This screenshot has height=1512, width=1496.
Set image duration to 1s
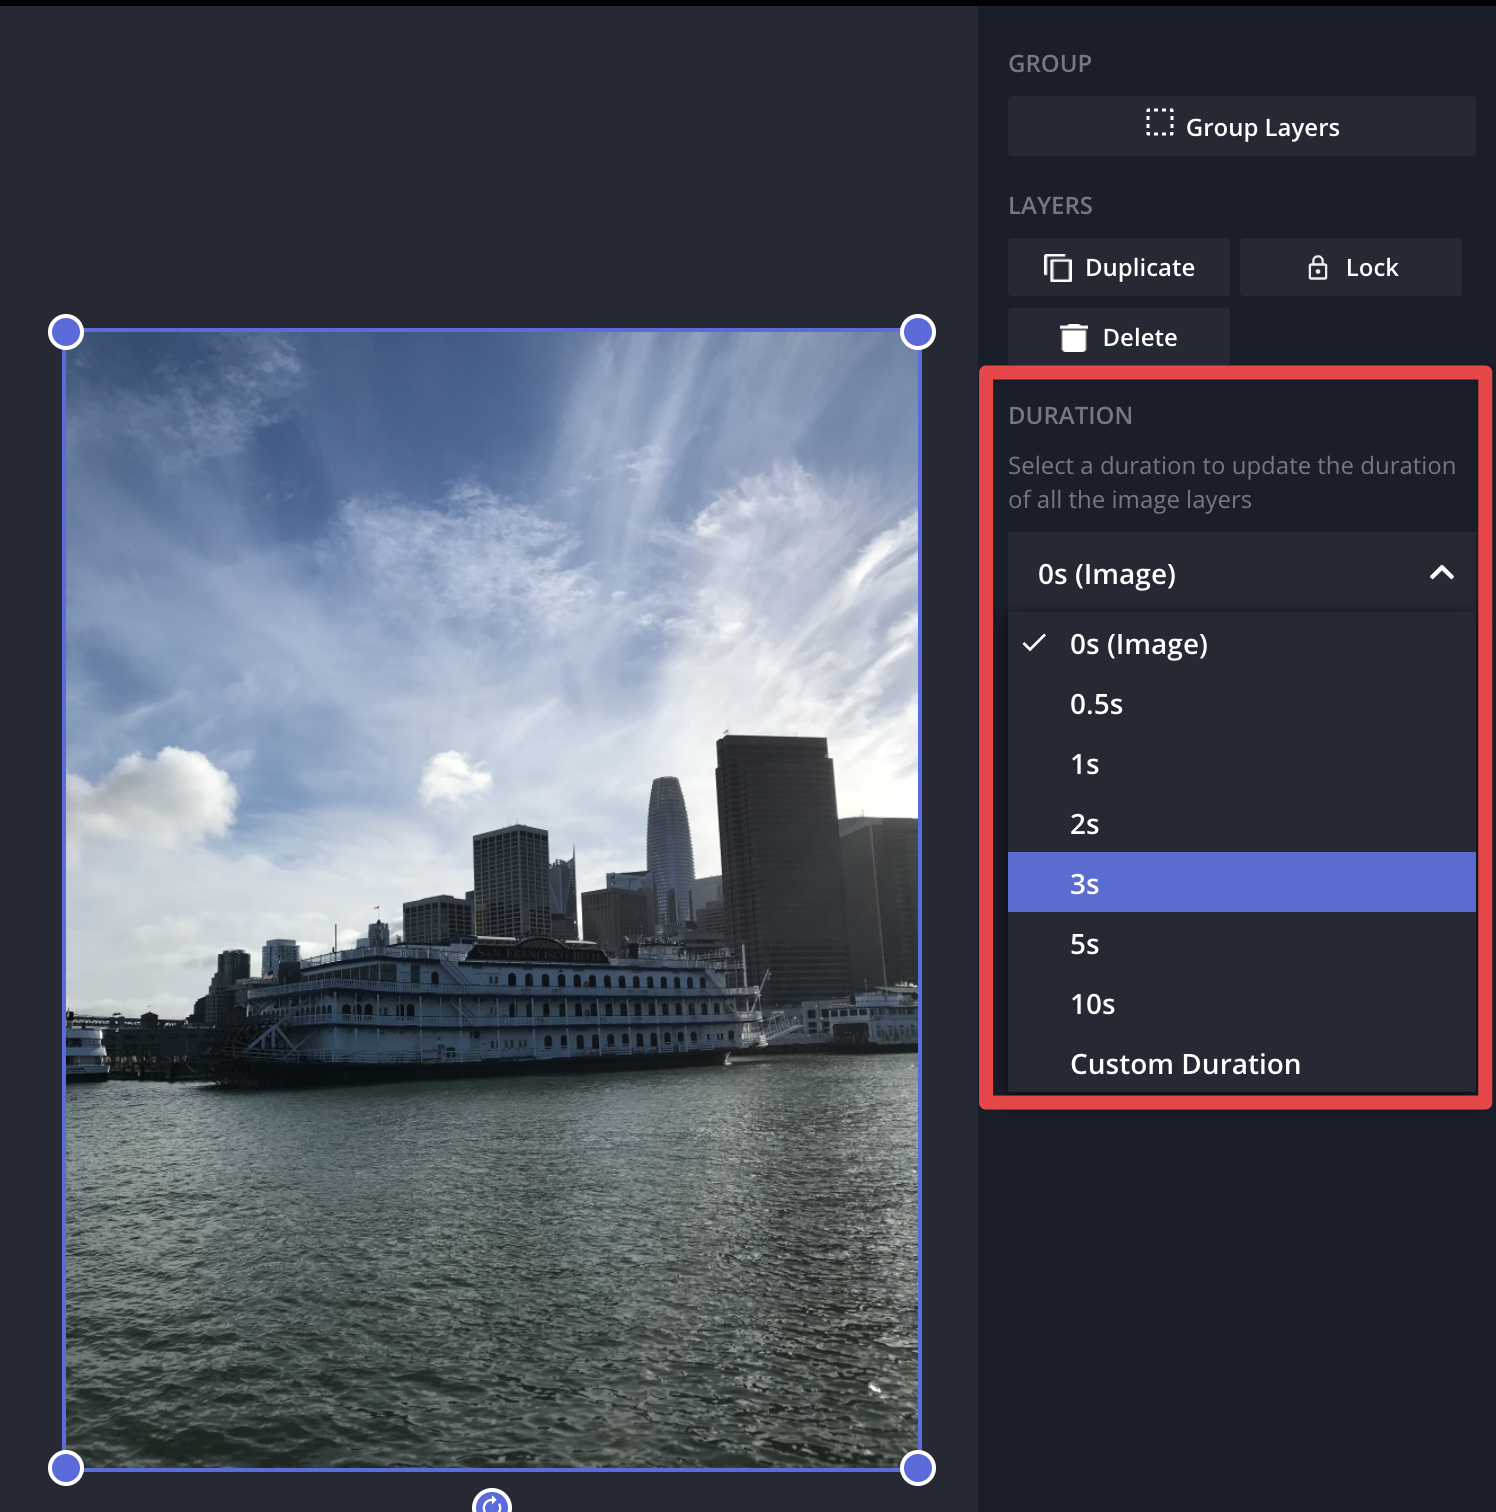1084,764
